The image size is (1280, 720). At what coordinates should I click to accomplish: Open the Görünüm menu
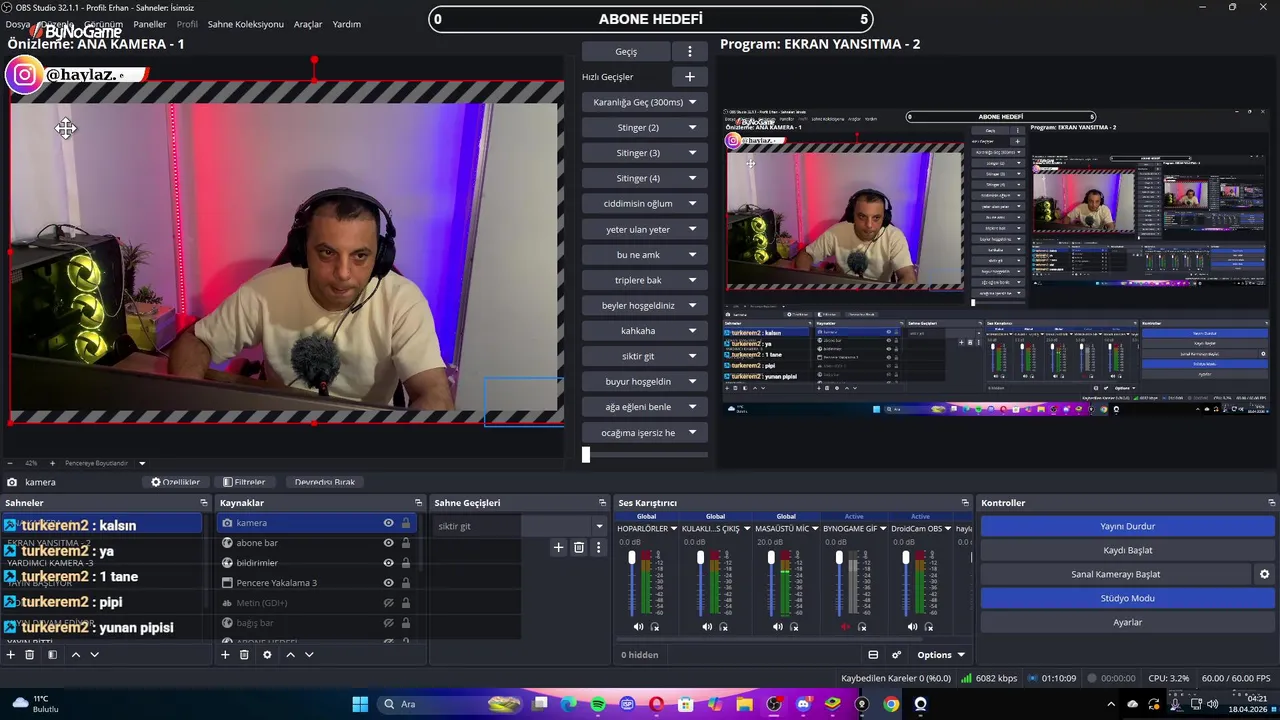tap(104, 24)
